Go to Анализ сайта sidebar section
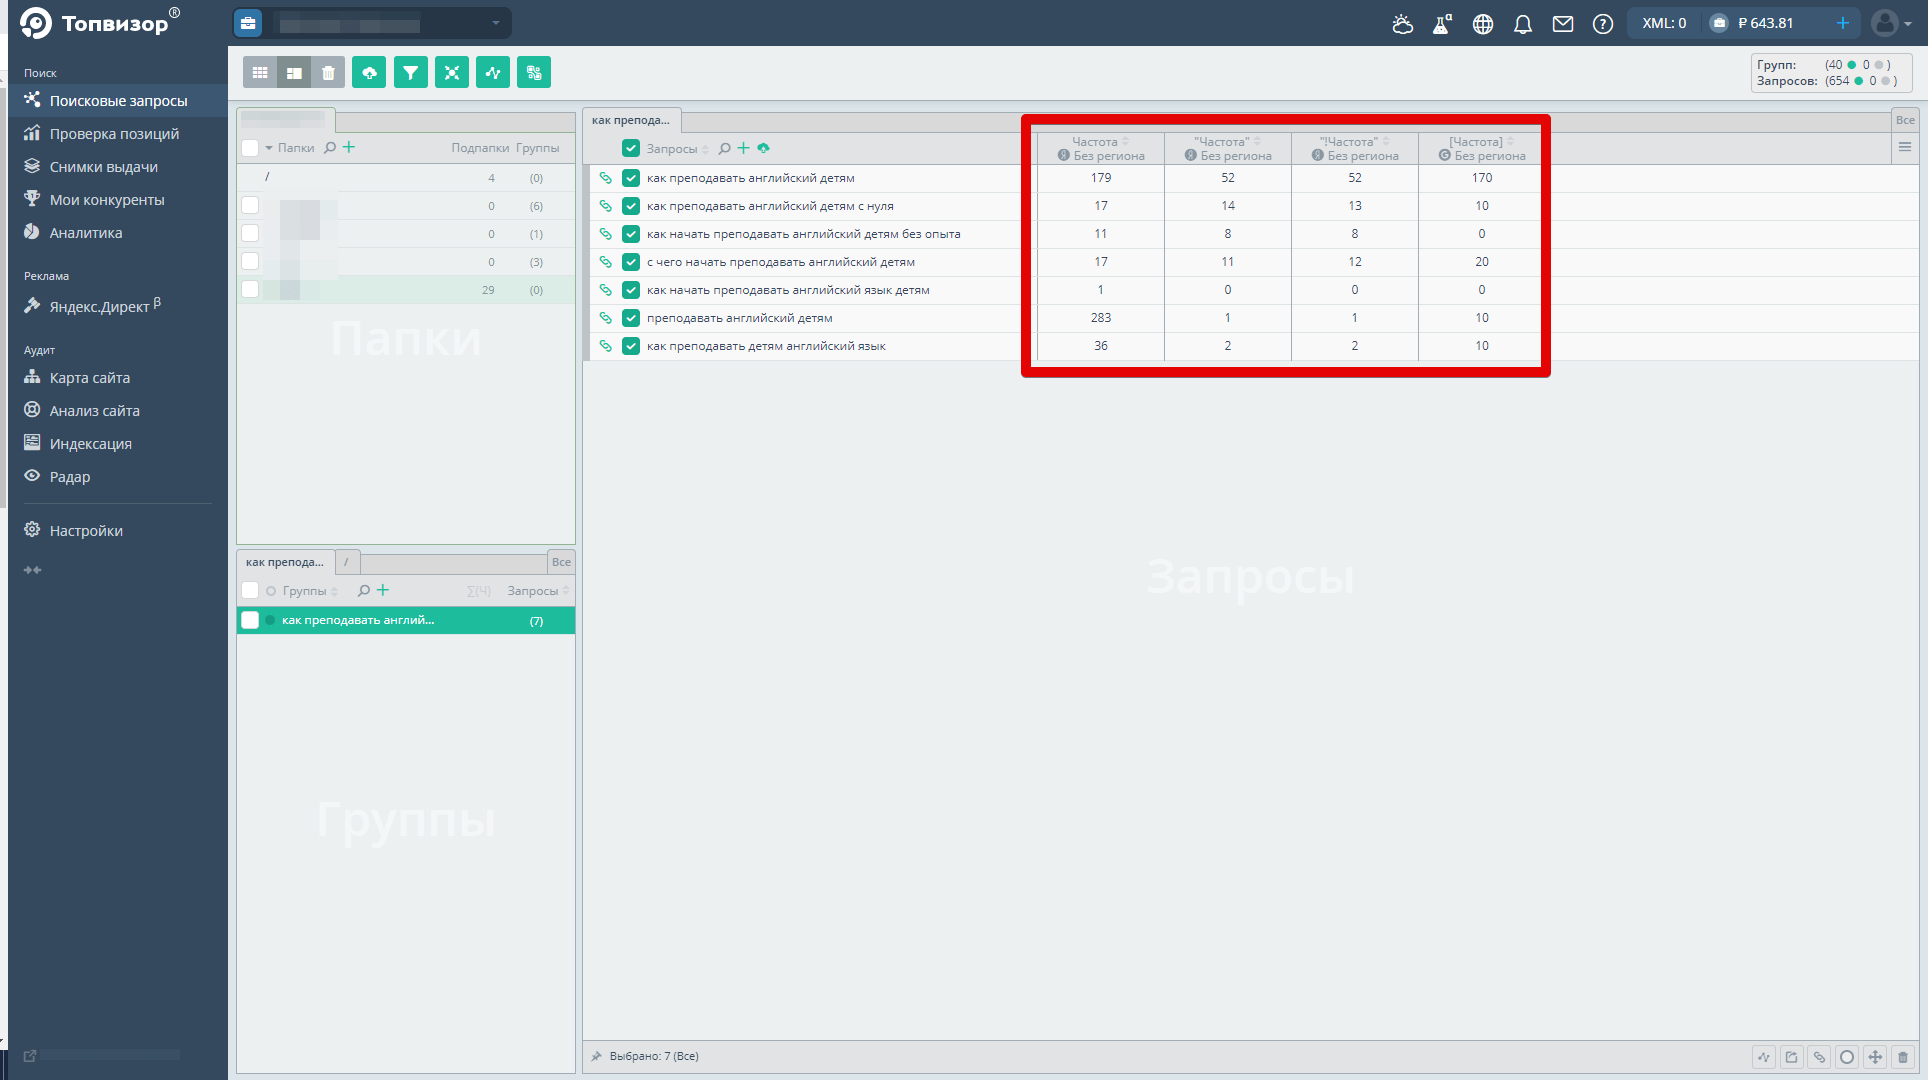This screenshot has width=1928, height=1080. tap(94, 411)
